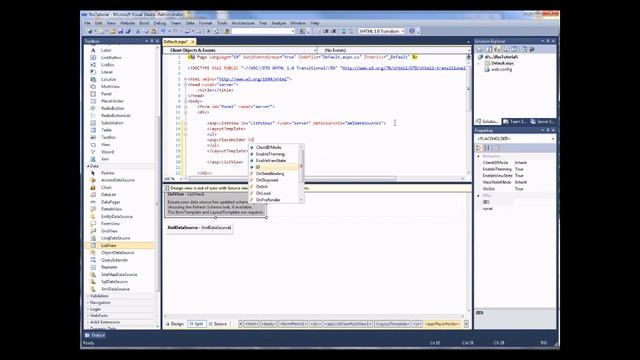Select the ListBox control in the Toolbox
Viewport: 640px width, 360px height.
coord(107,65)
